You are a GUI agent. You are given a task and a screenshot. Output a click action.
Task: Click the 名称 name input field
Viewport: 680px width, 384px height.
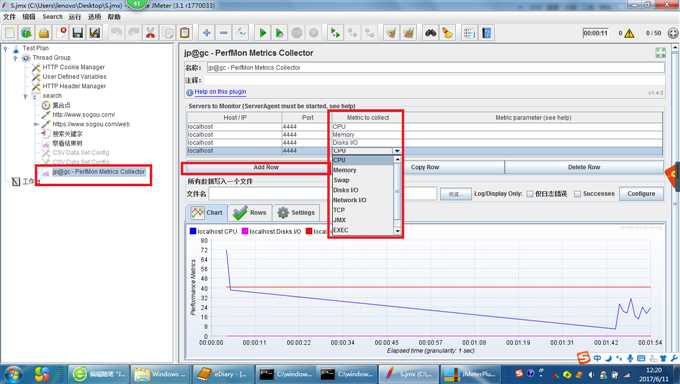point(435,68)
